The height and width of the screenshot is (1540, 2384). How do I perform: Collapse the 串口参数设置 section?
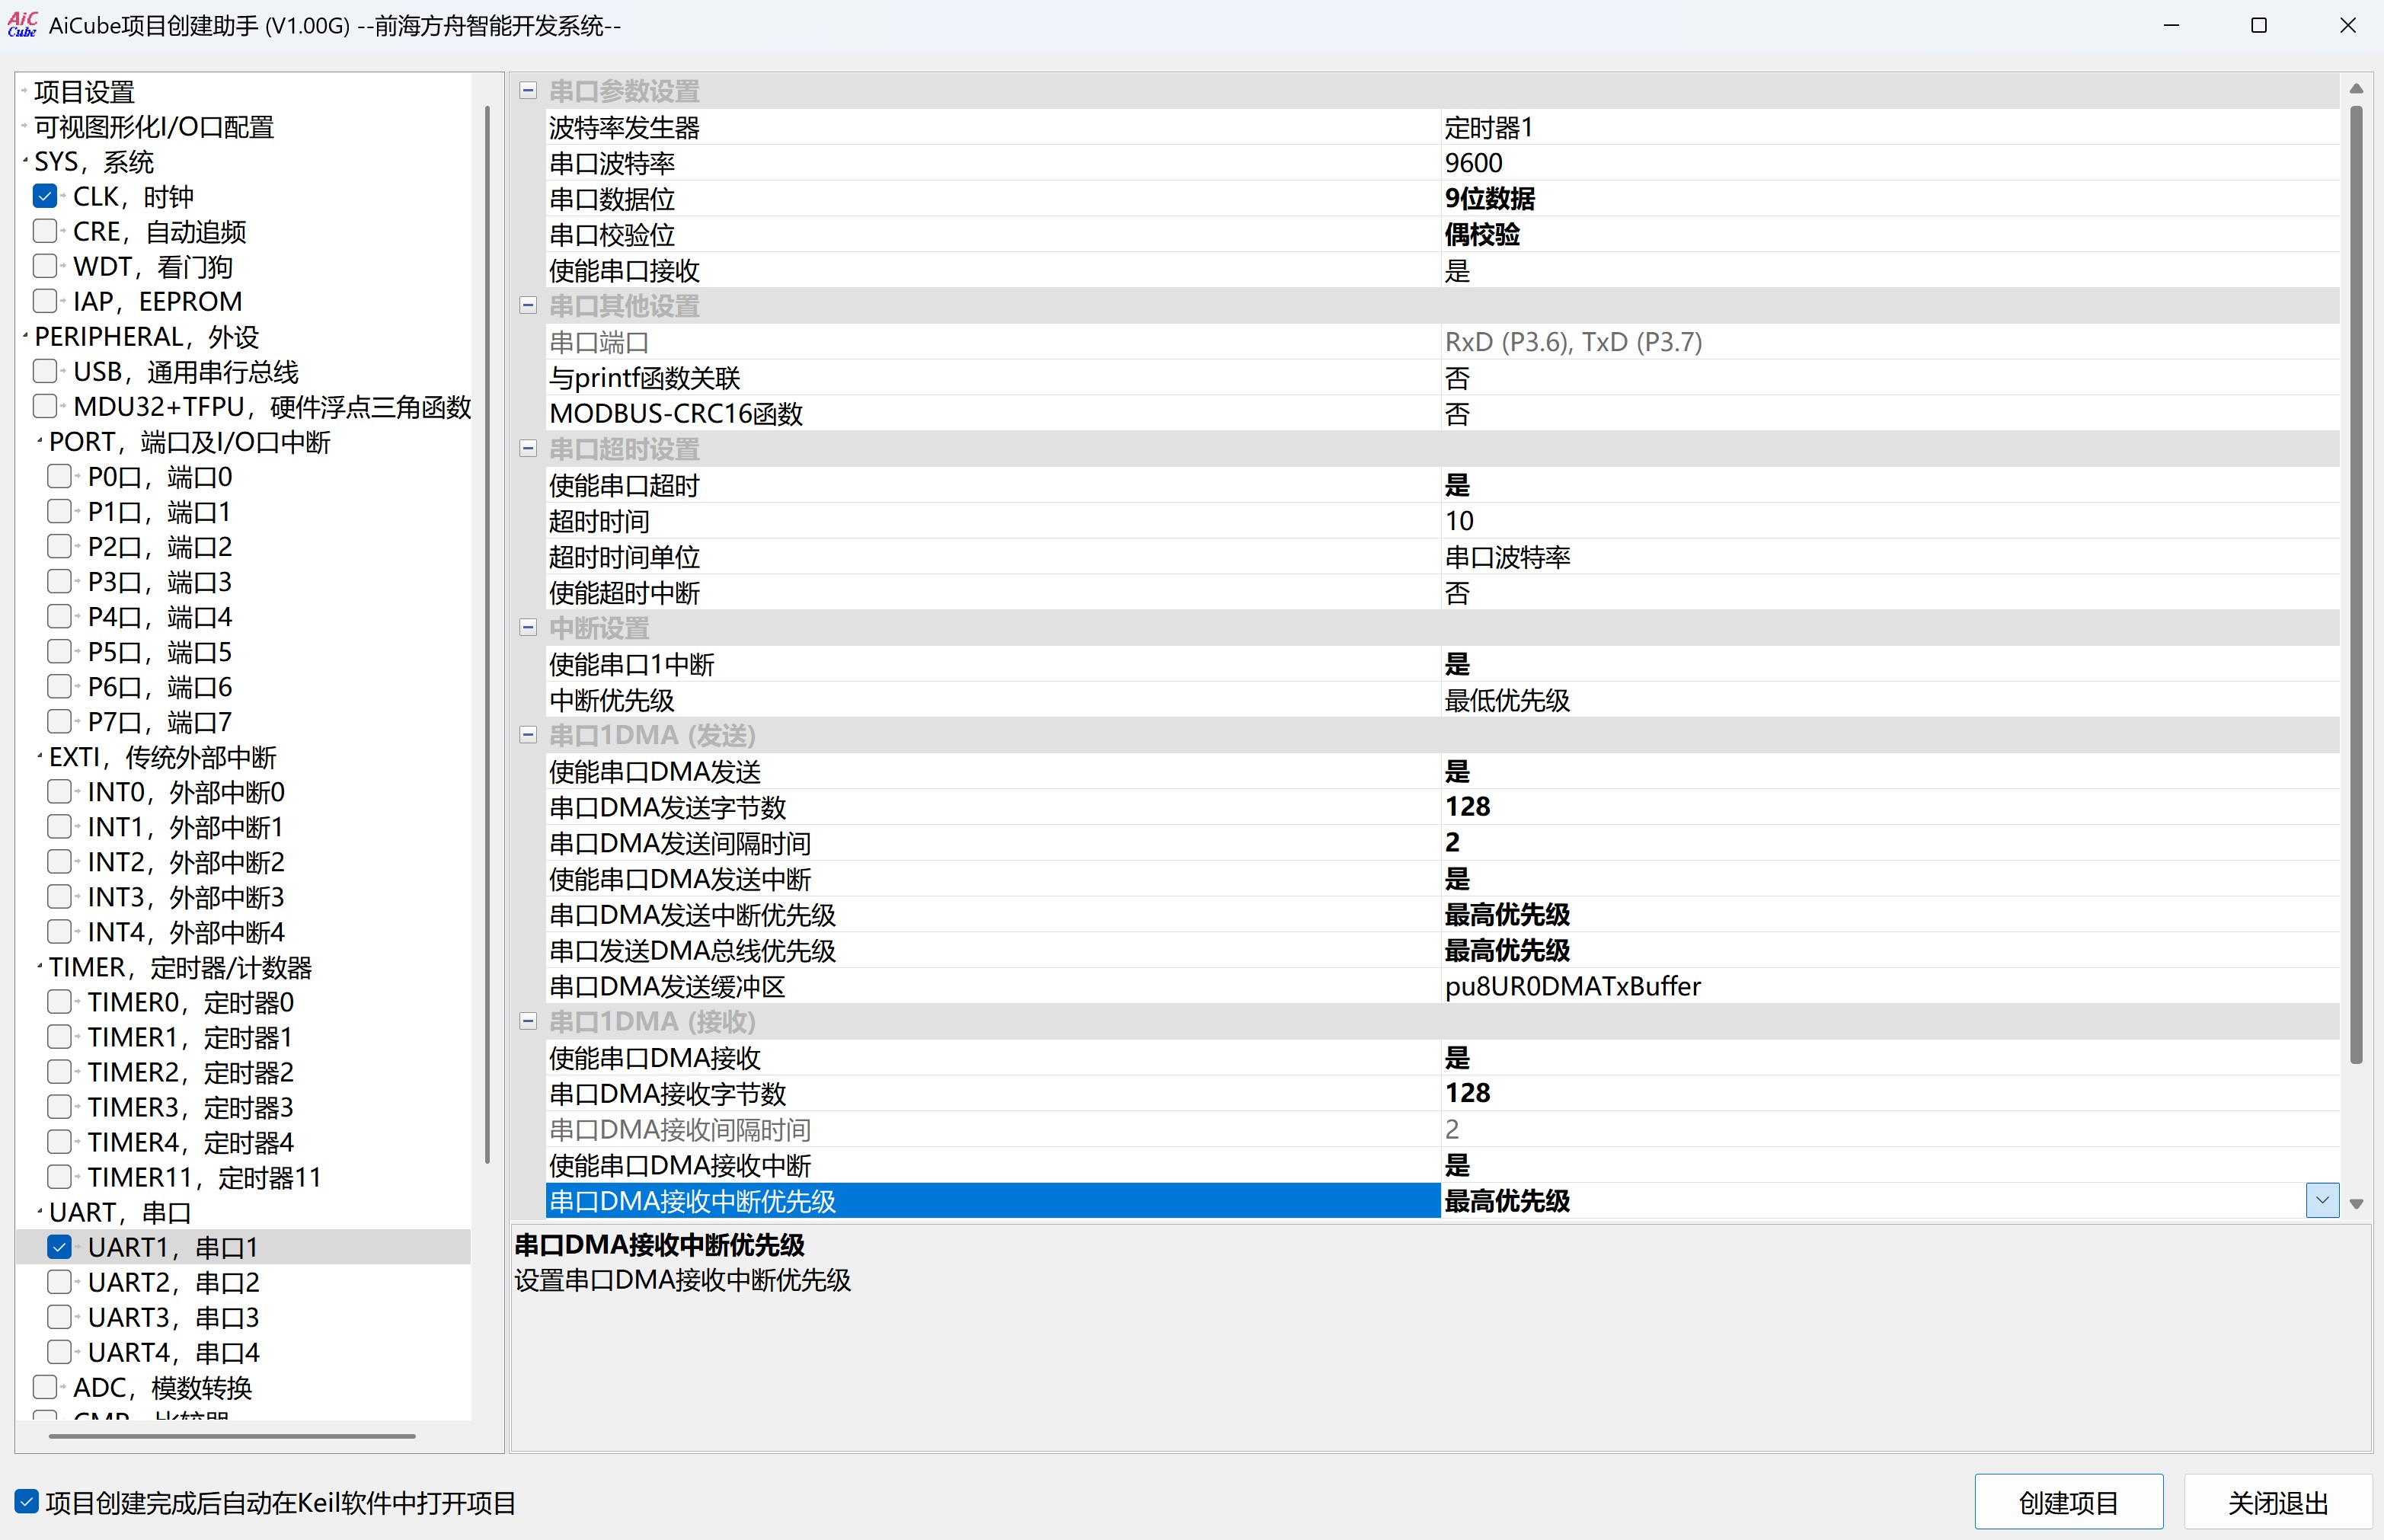528,91
